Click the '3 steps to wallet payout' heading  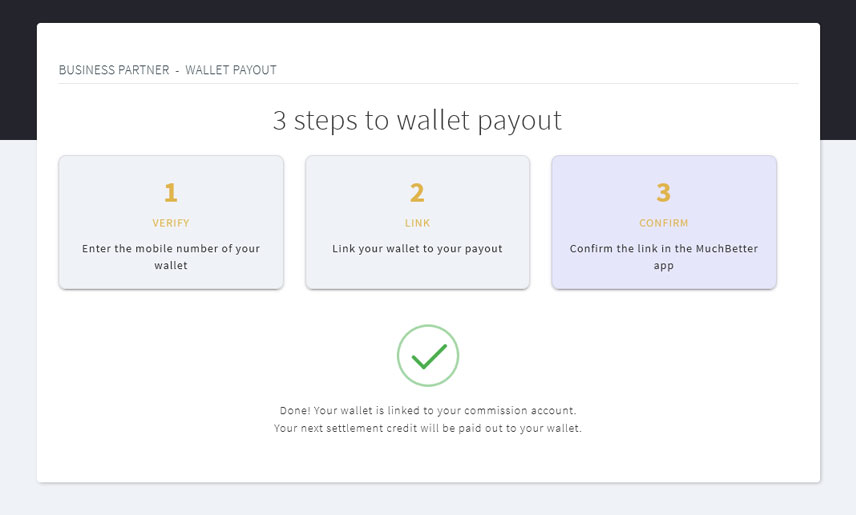point(417,120)
